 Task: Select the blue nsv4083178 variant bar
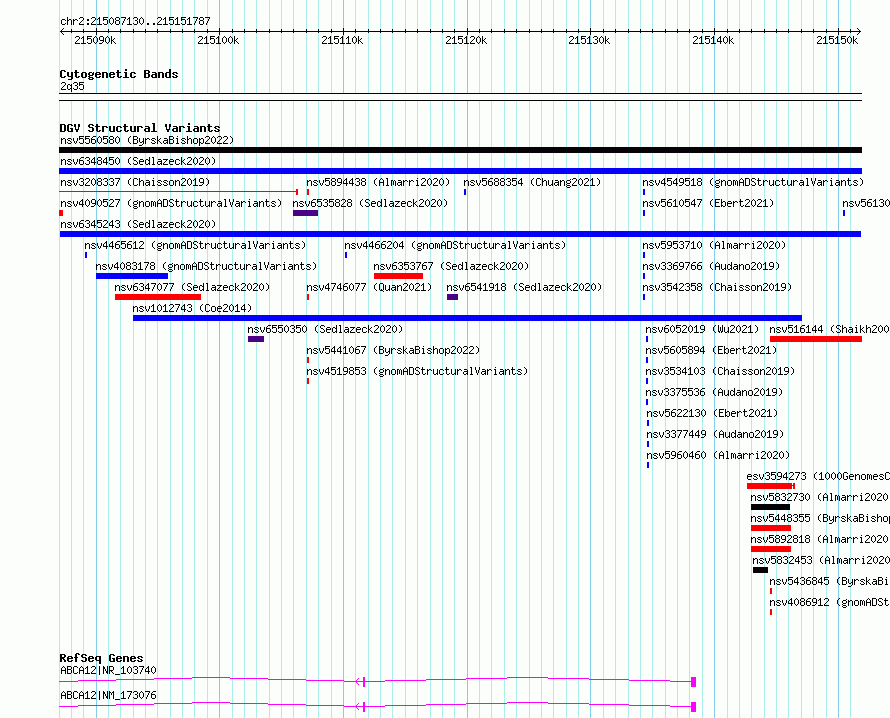[132, 276]
